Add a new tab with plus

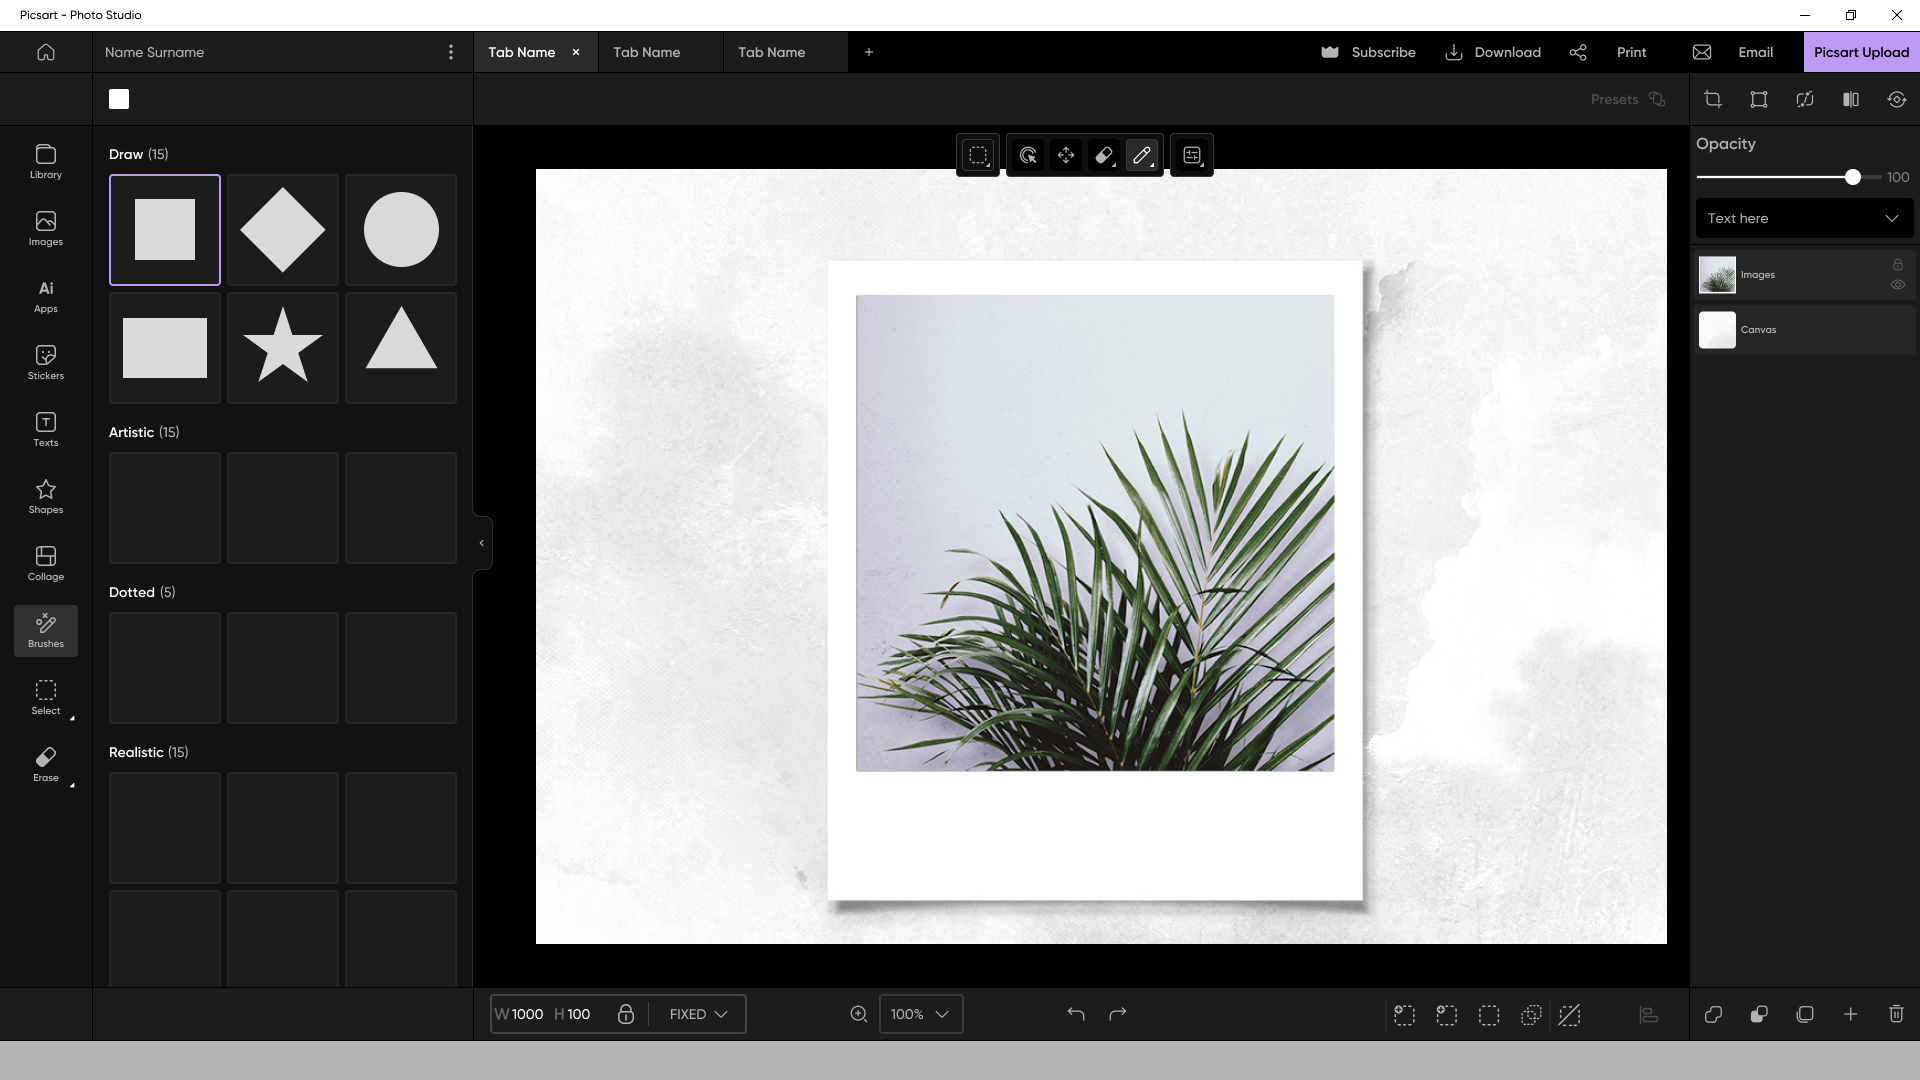click(869, 52)
